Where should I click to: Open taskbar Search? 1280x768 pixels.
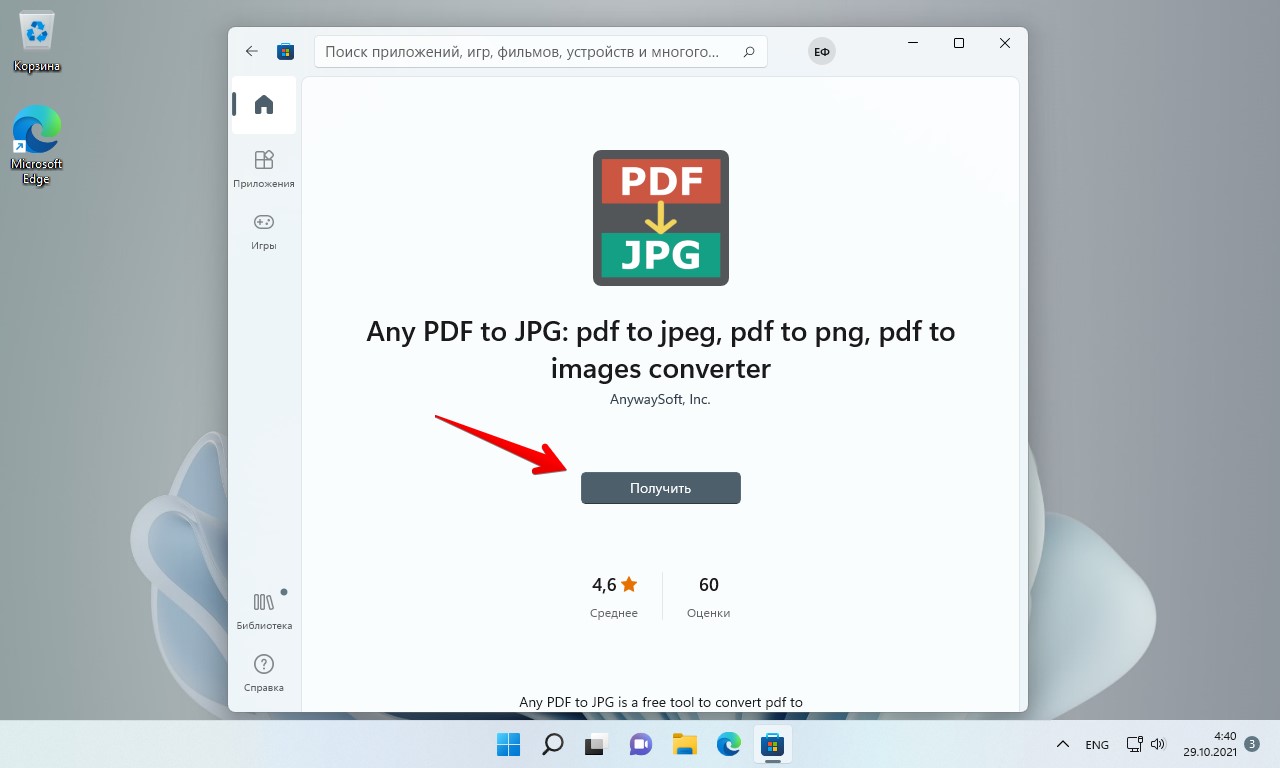point(552,744)
